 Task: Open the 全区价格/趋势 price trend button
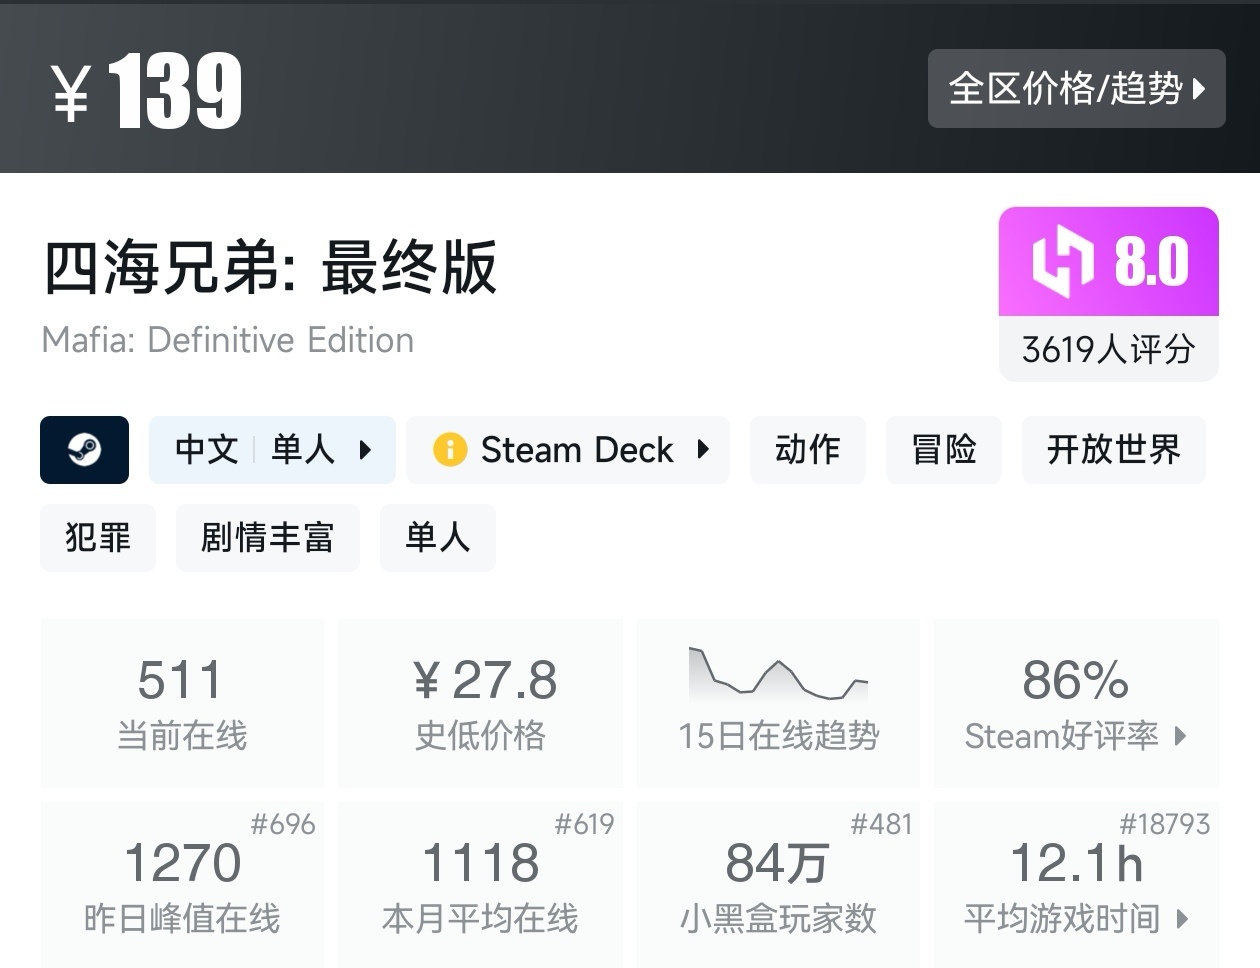pyautogui.click(x=1076, y=89)
